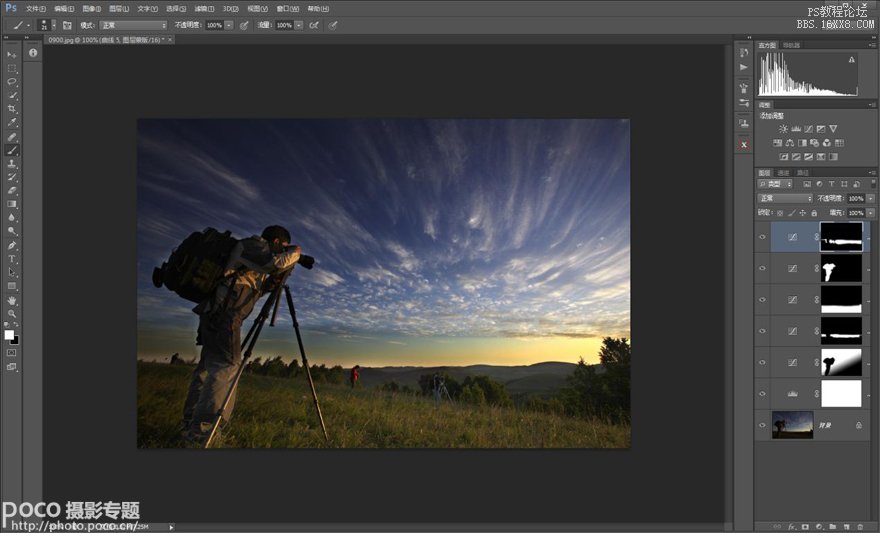
Task: Open the Image menu
Action: tap(91, 9)
